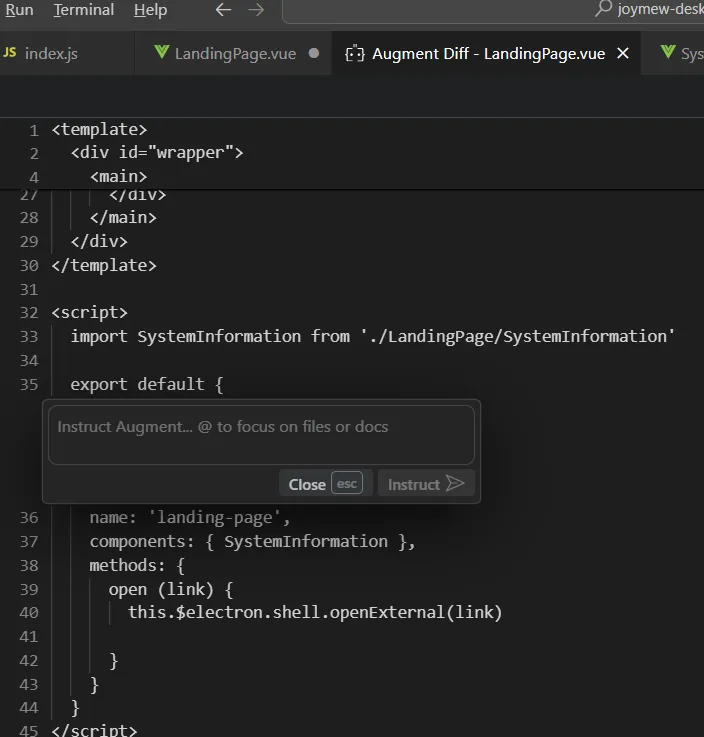This screenshot has width=704, height=737.
Task: Click the JS file icon on index.js tab
Action: click(10, 53)
